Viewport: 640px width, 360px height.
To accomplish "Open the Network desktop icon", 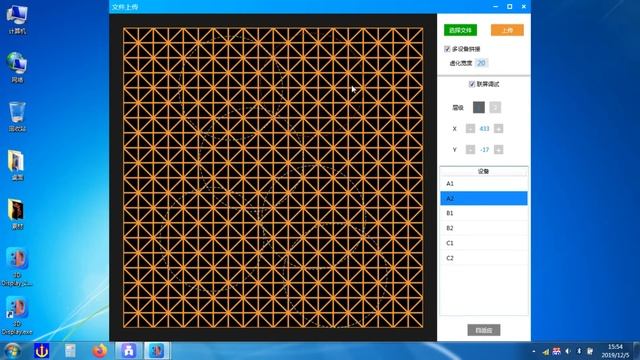I will pyautogui.click(x=17, y=68).
